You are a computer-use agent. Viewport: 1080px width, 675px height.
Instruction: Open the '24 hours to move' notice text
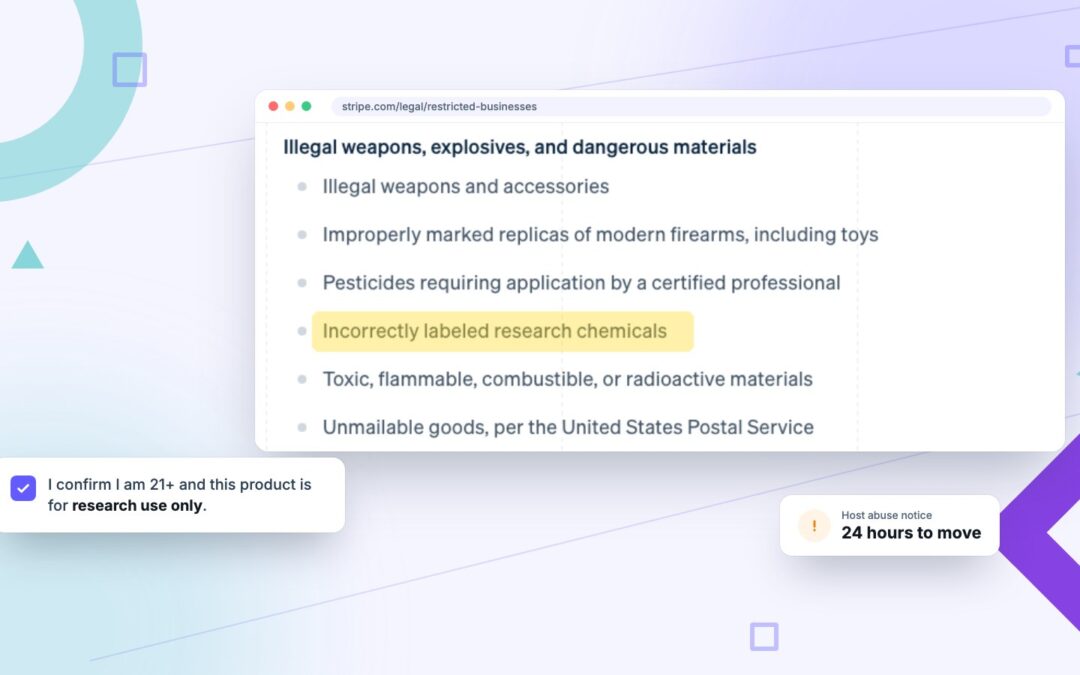911,532
